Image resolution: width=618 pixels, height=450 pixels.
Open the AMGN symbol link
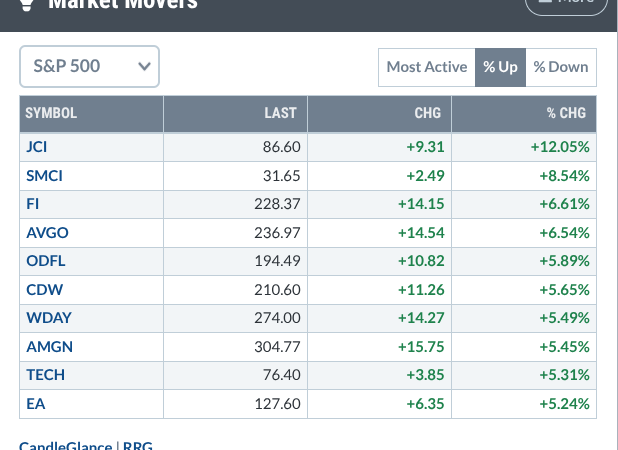click(49, 347)
